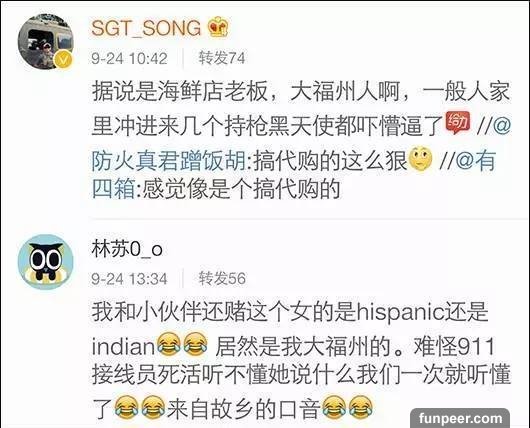The width and height of the screenshot is (530, 428).
Task: Click the thinking face emoji
Action: [420, 158]
